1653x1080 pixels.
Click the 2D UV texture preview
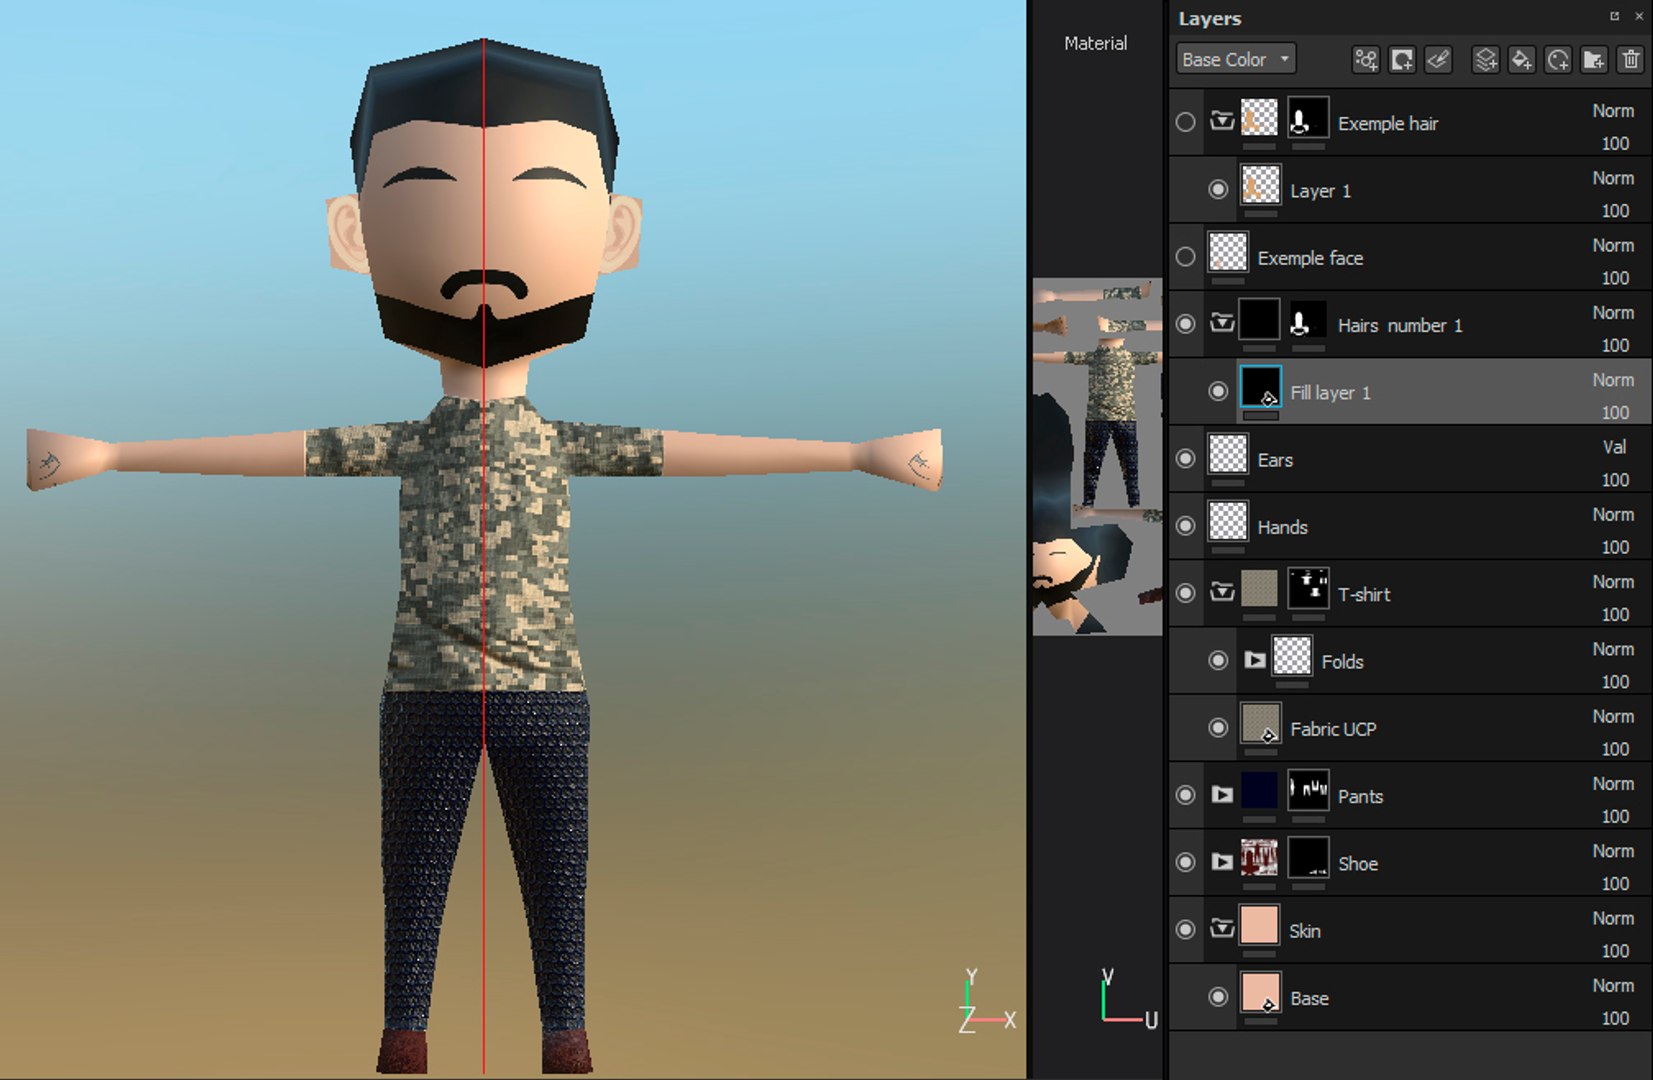click(x=1097, y=457)
